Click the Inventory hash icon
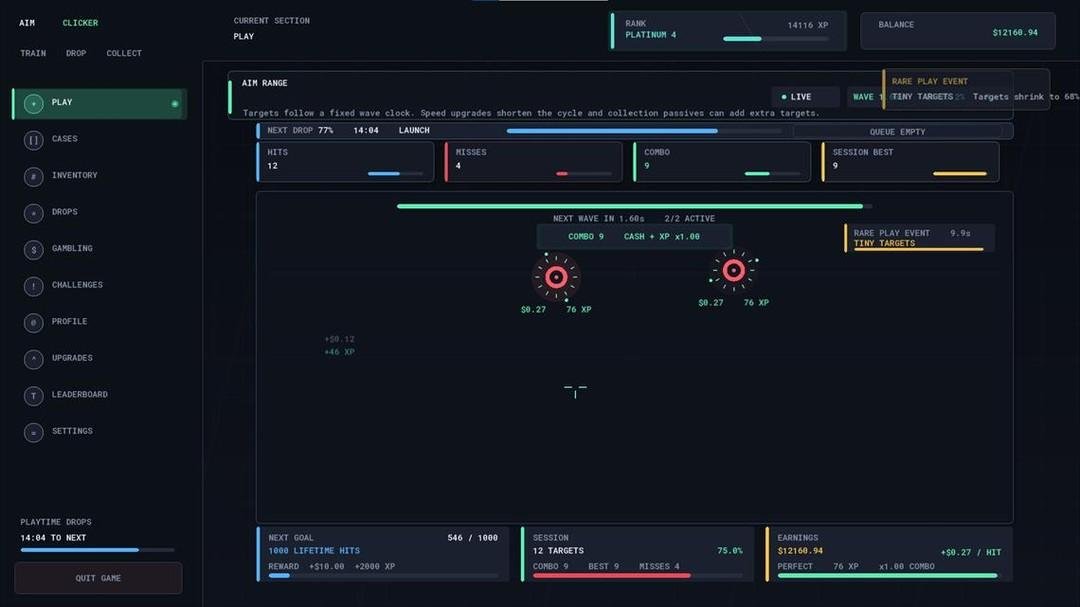This screenshot has width=1080, height=607. pos(33,176)
